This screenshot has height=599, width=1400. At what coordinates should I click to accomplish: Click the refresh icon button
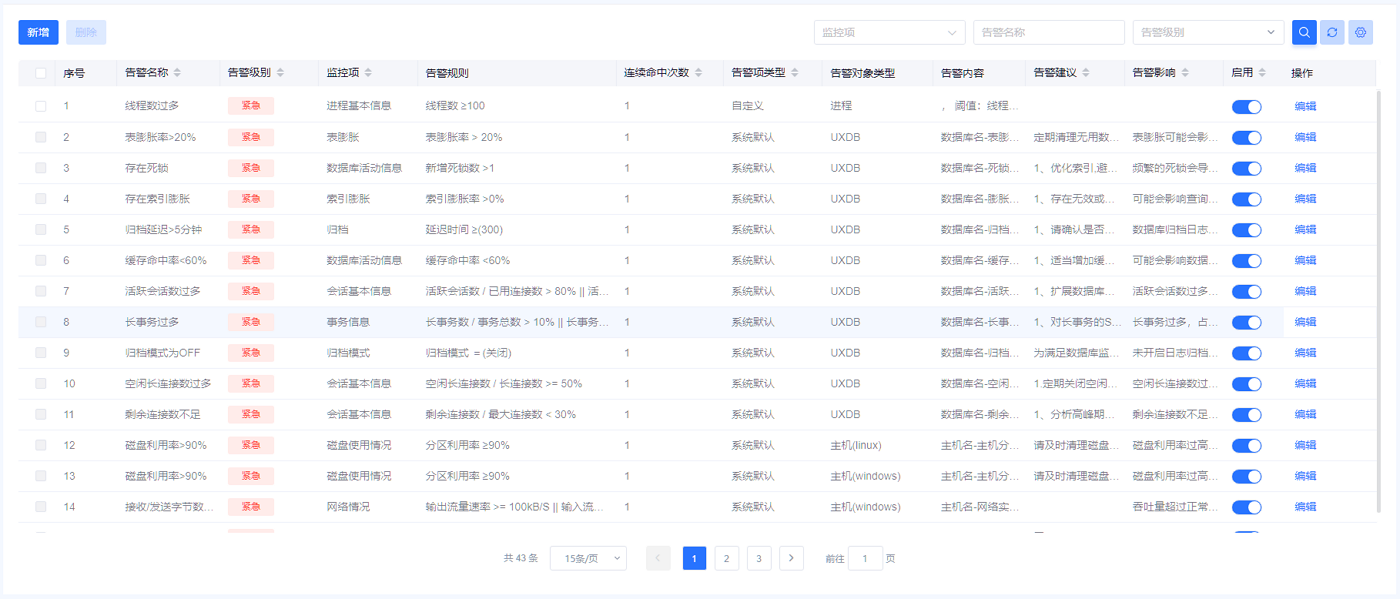click(1332, 32)
